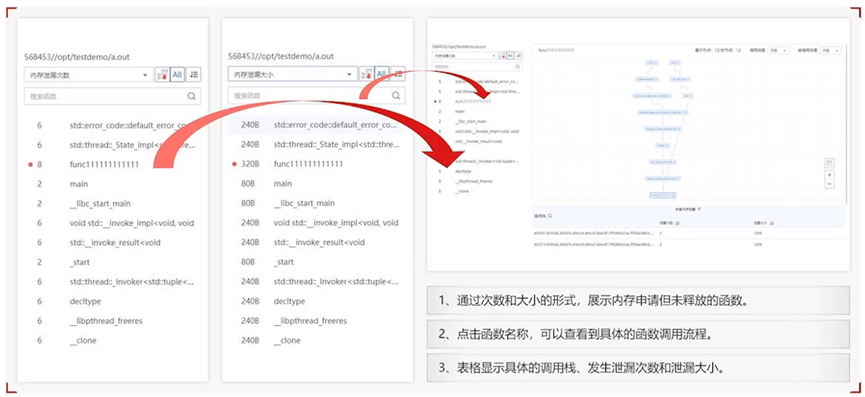Select __libpthread_freeres row in leak-count panel

point(113,321)
